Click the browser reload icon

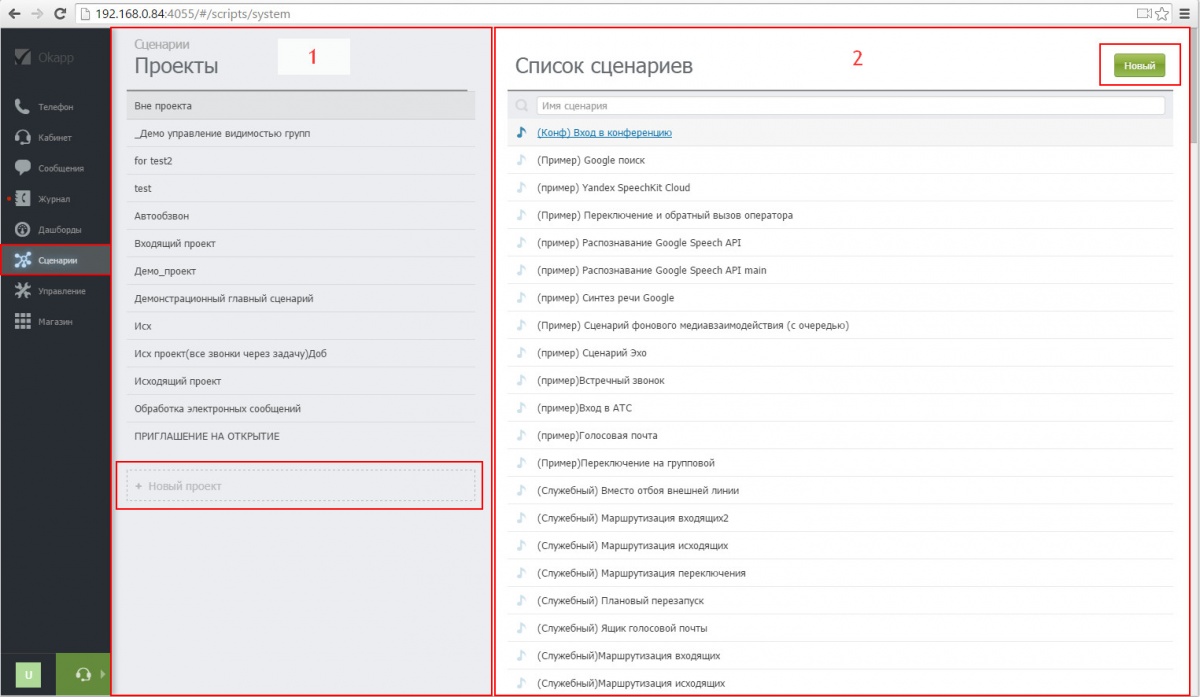coord(60,14)
